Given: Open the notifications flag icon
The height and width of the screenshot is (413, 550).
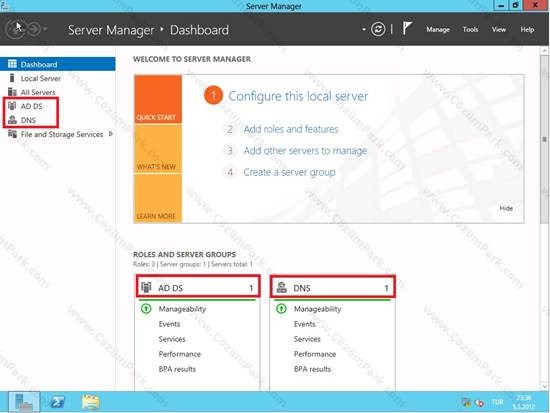Looking at the screenshot, I should pyautogui.click(x=407, y=28).
